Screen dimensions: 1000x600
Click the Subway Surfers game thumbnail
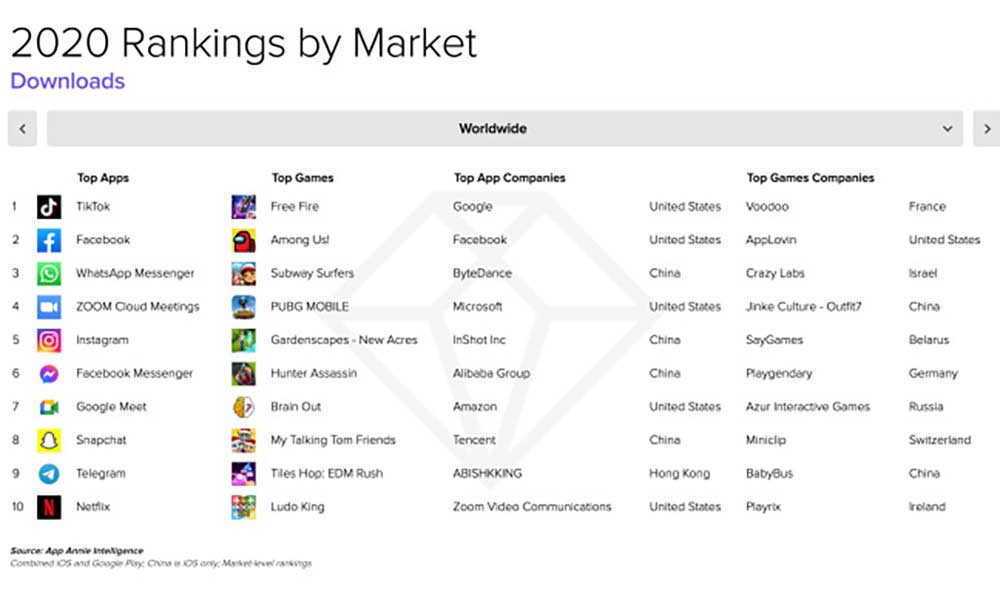[244, 274]
